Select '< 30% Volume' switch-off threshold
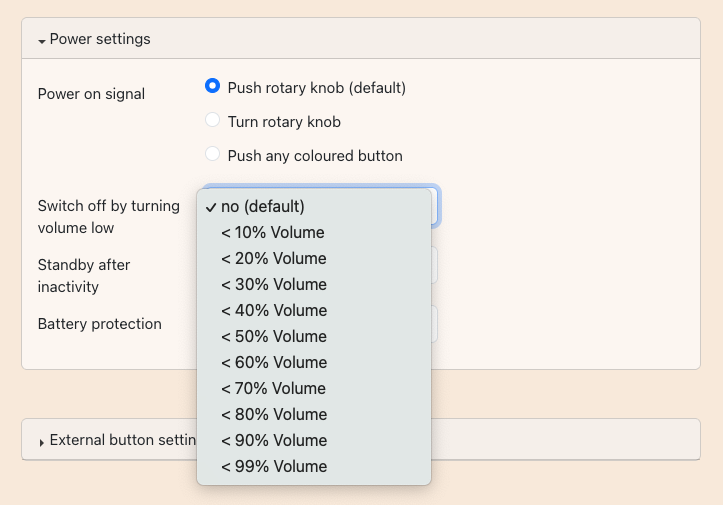The image size is (723, 505). (273, 284)
